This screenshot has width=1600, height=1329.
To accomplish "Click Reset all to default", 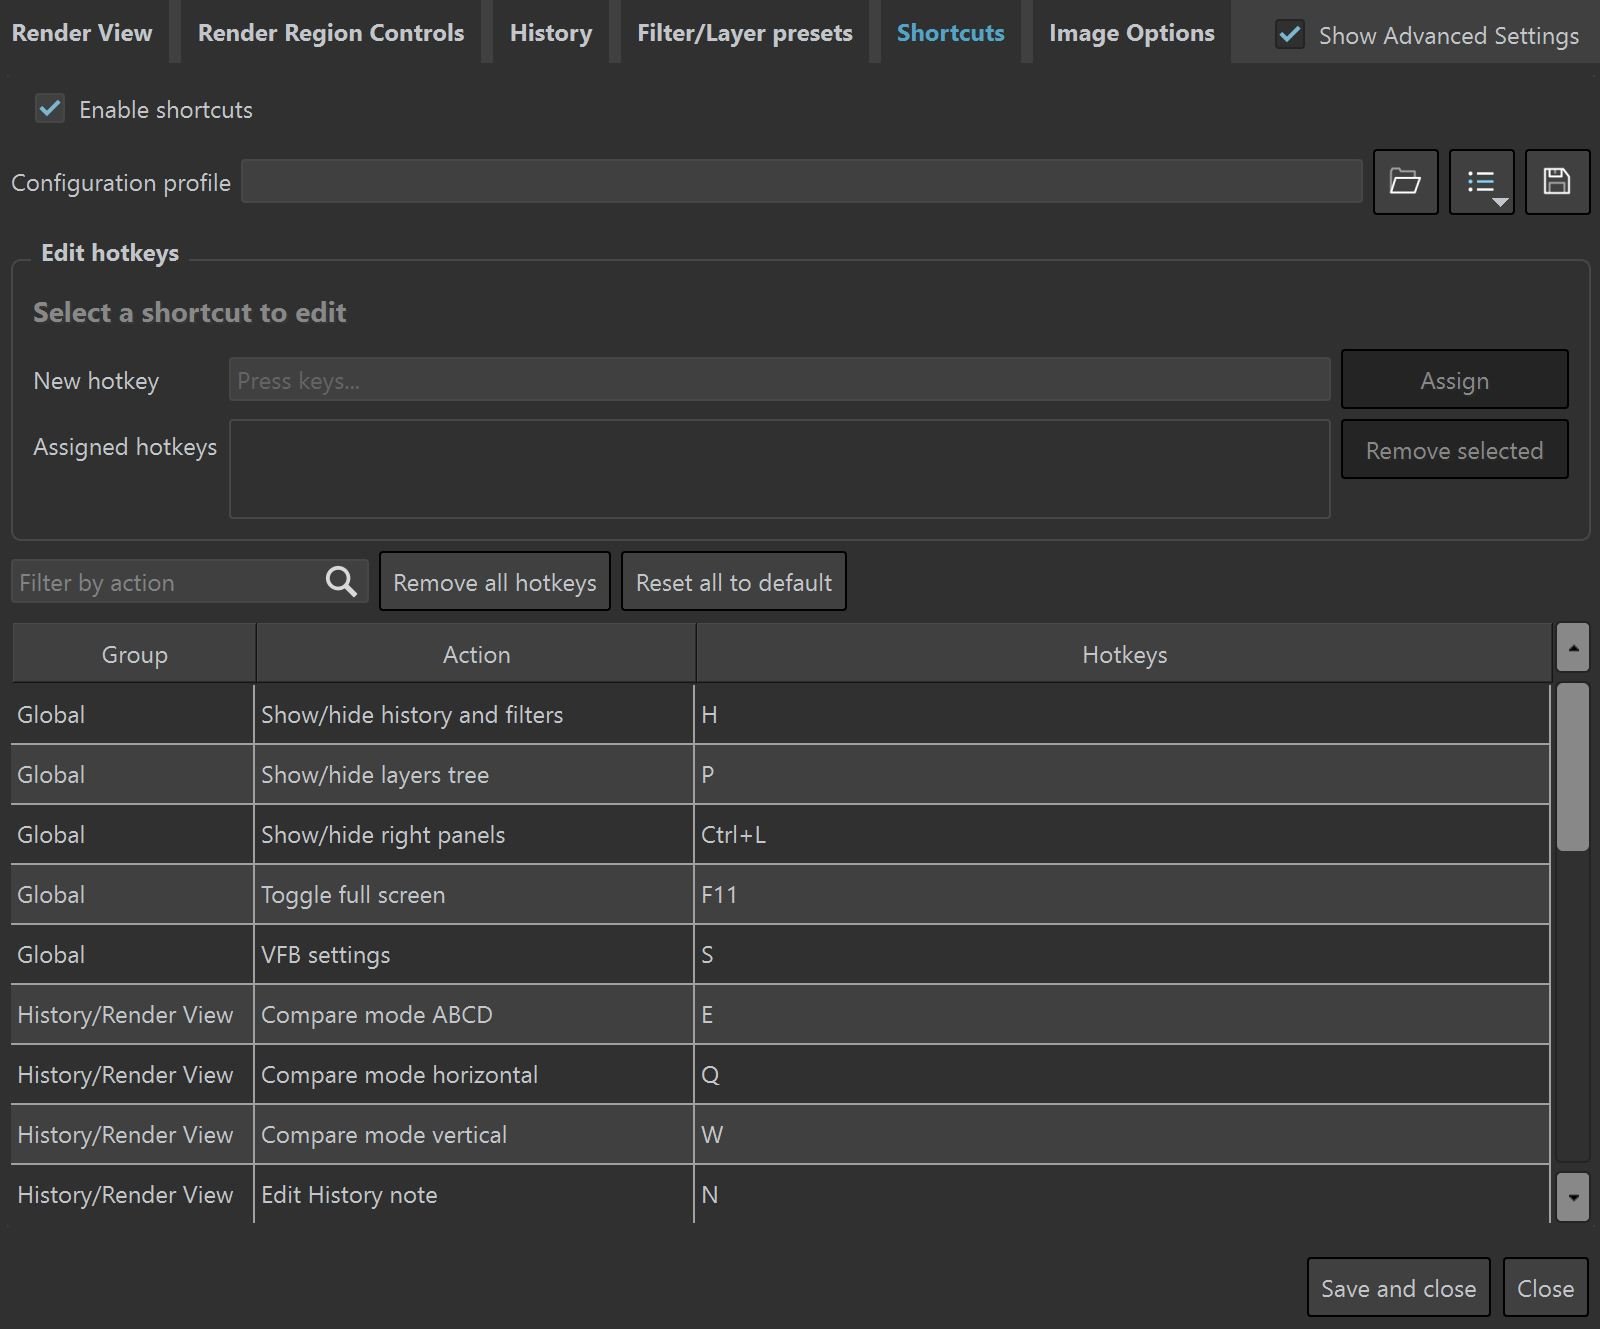I will (734, 581).
